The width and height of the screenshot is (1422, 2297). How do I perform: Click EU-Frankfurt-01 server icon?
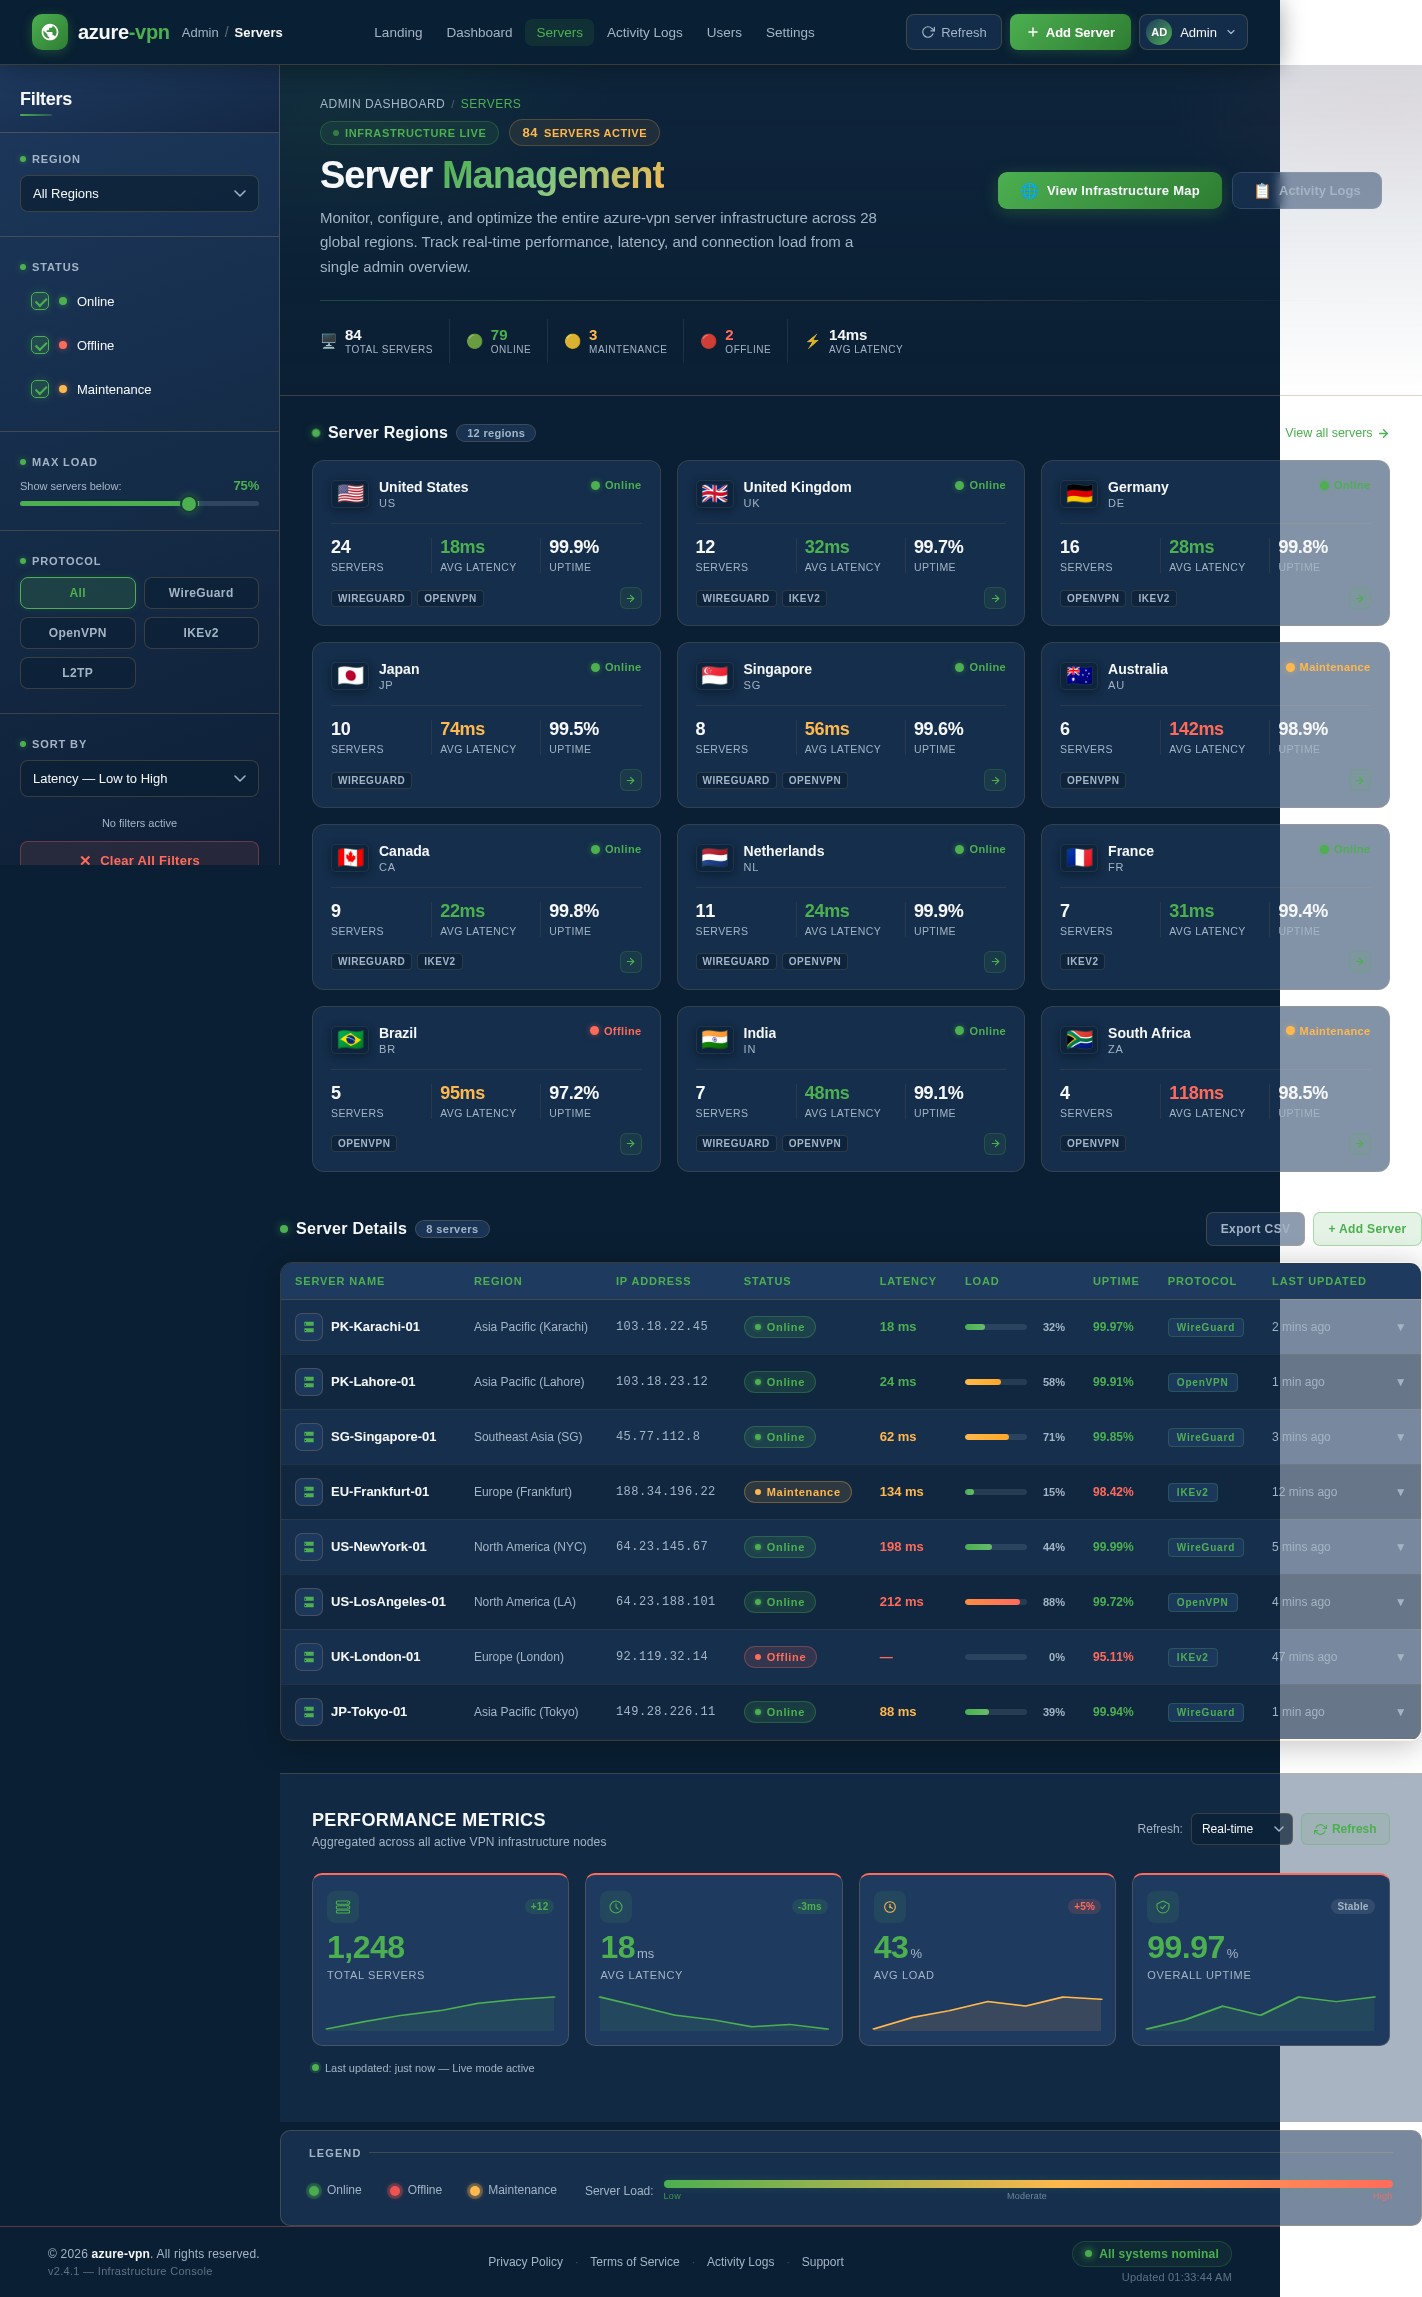click(x=309, y=1492)
